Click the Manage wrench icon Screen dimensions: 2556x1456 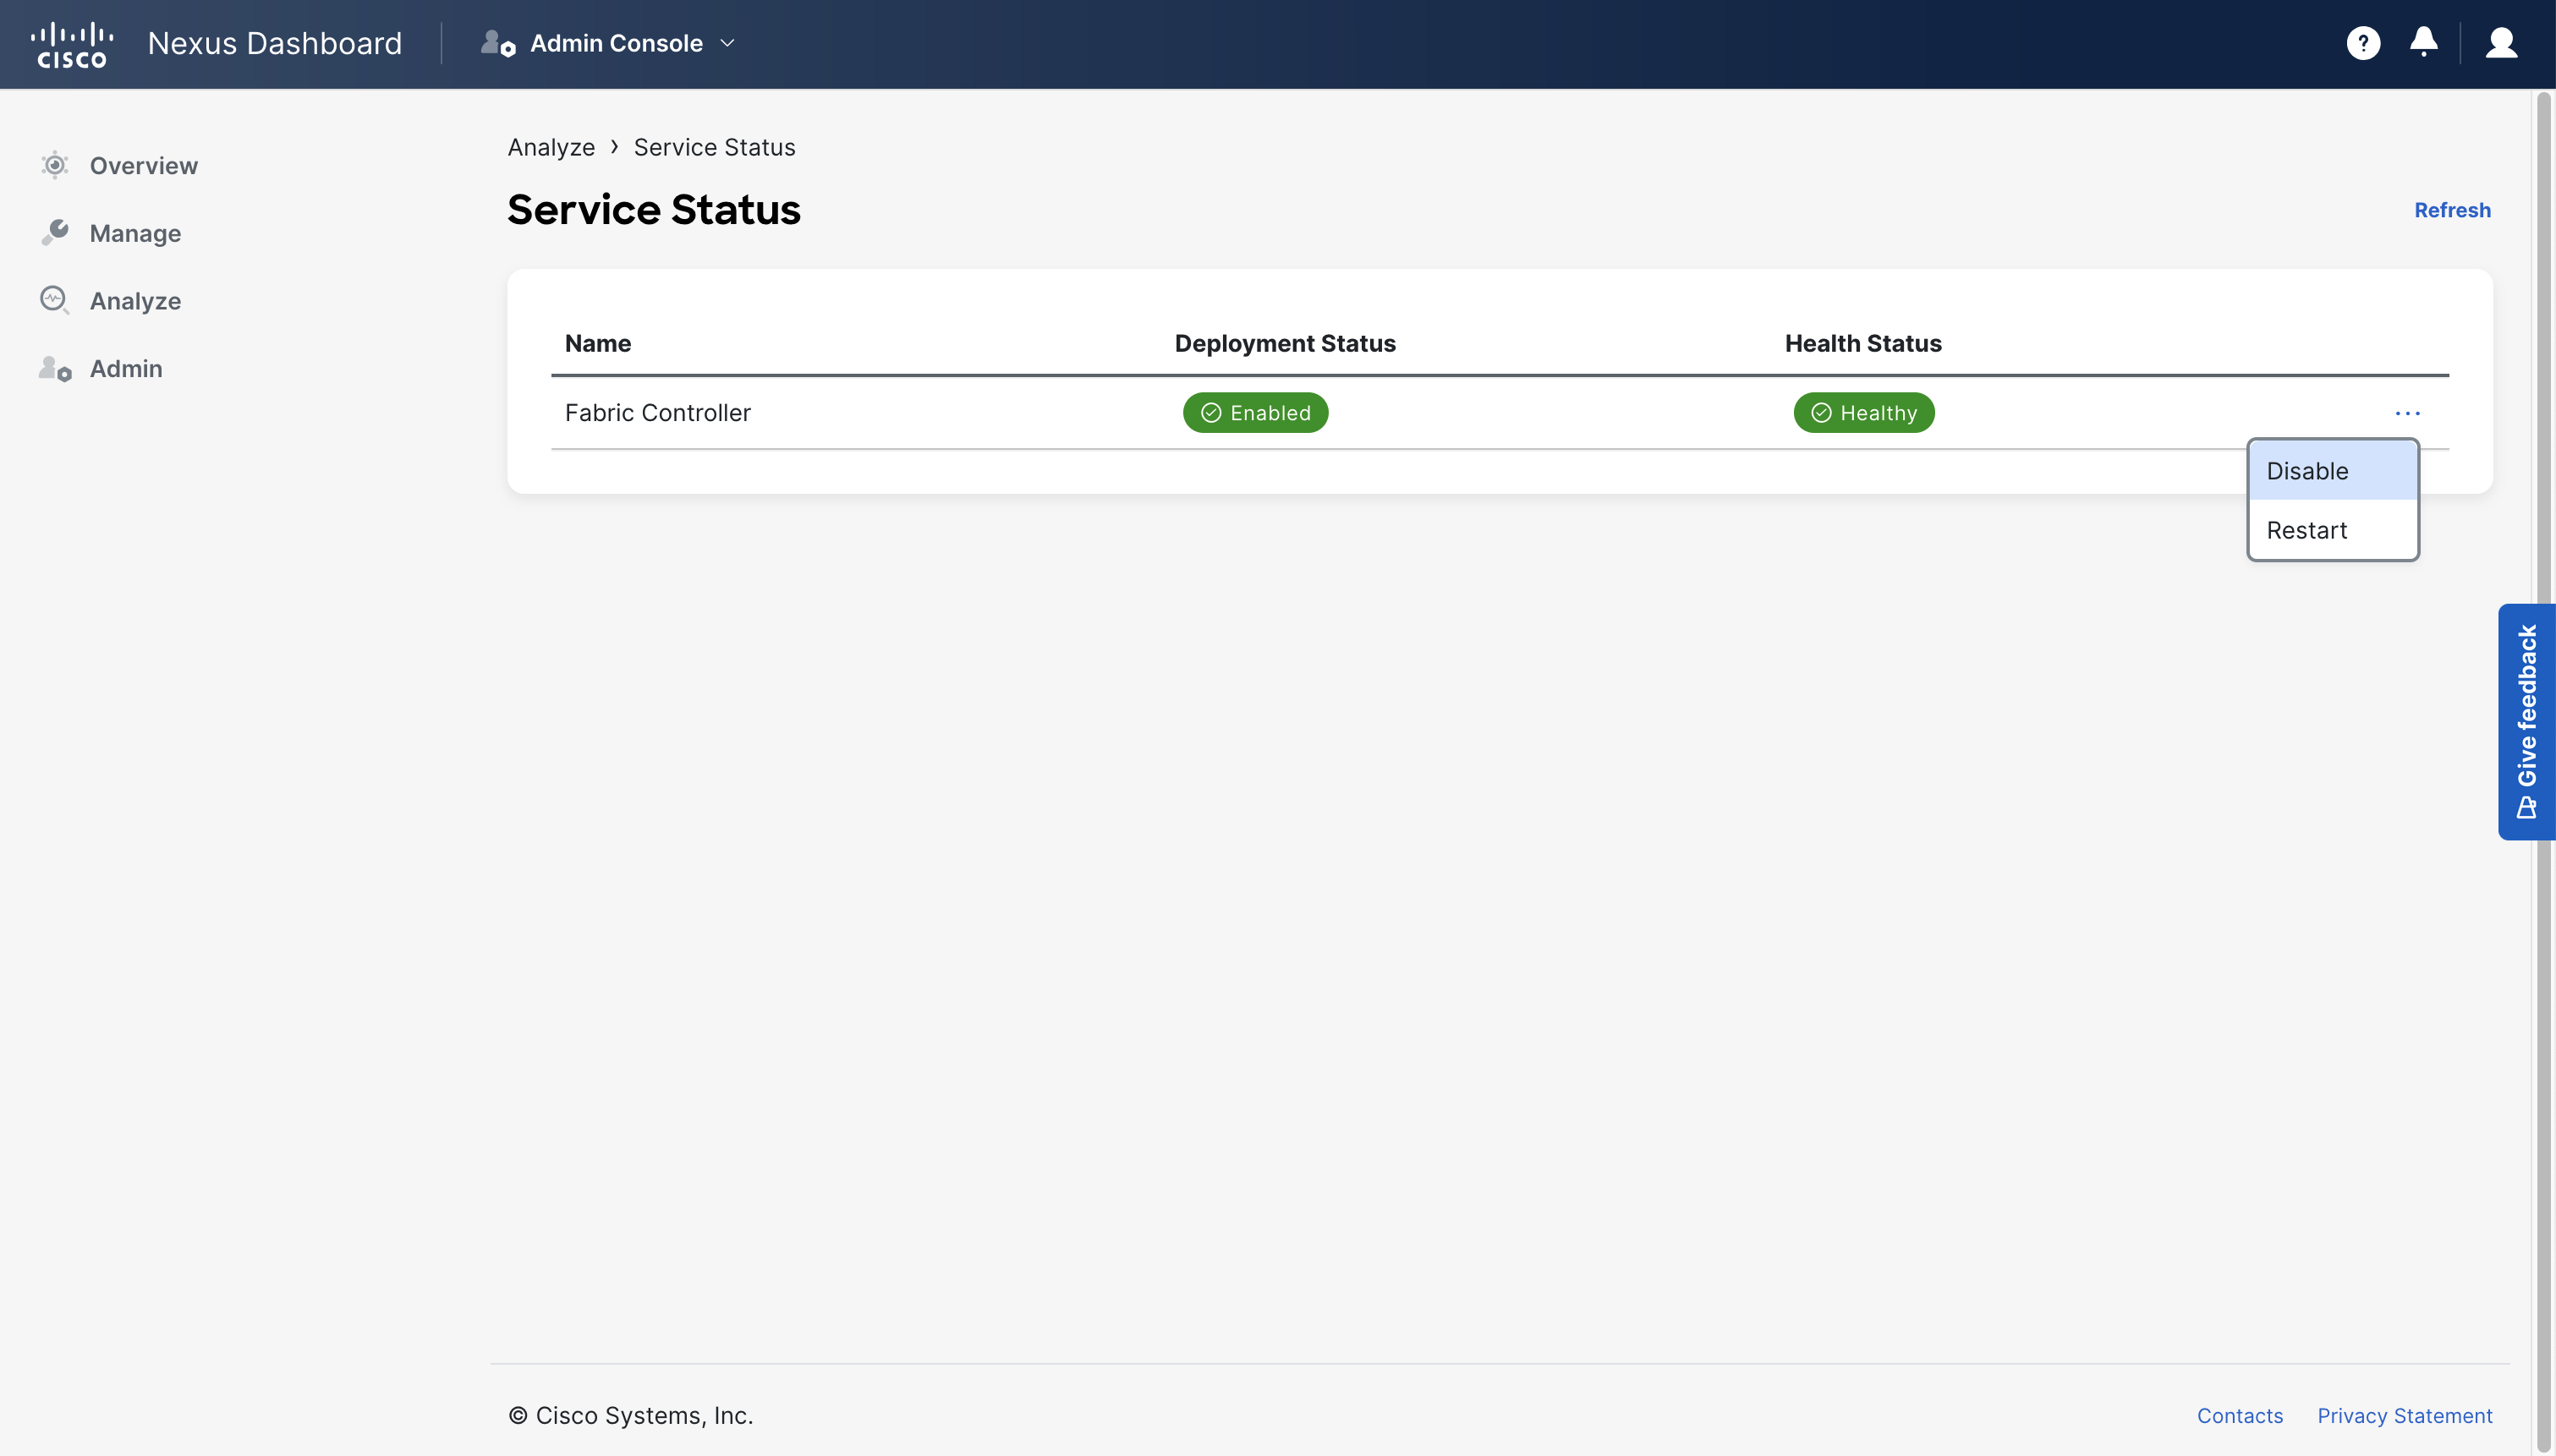[x=55, y=232]
